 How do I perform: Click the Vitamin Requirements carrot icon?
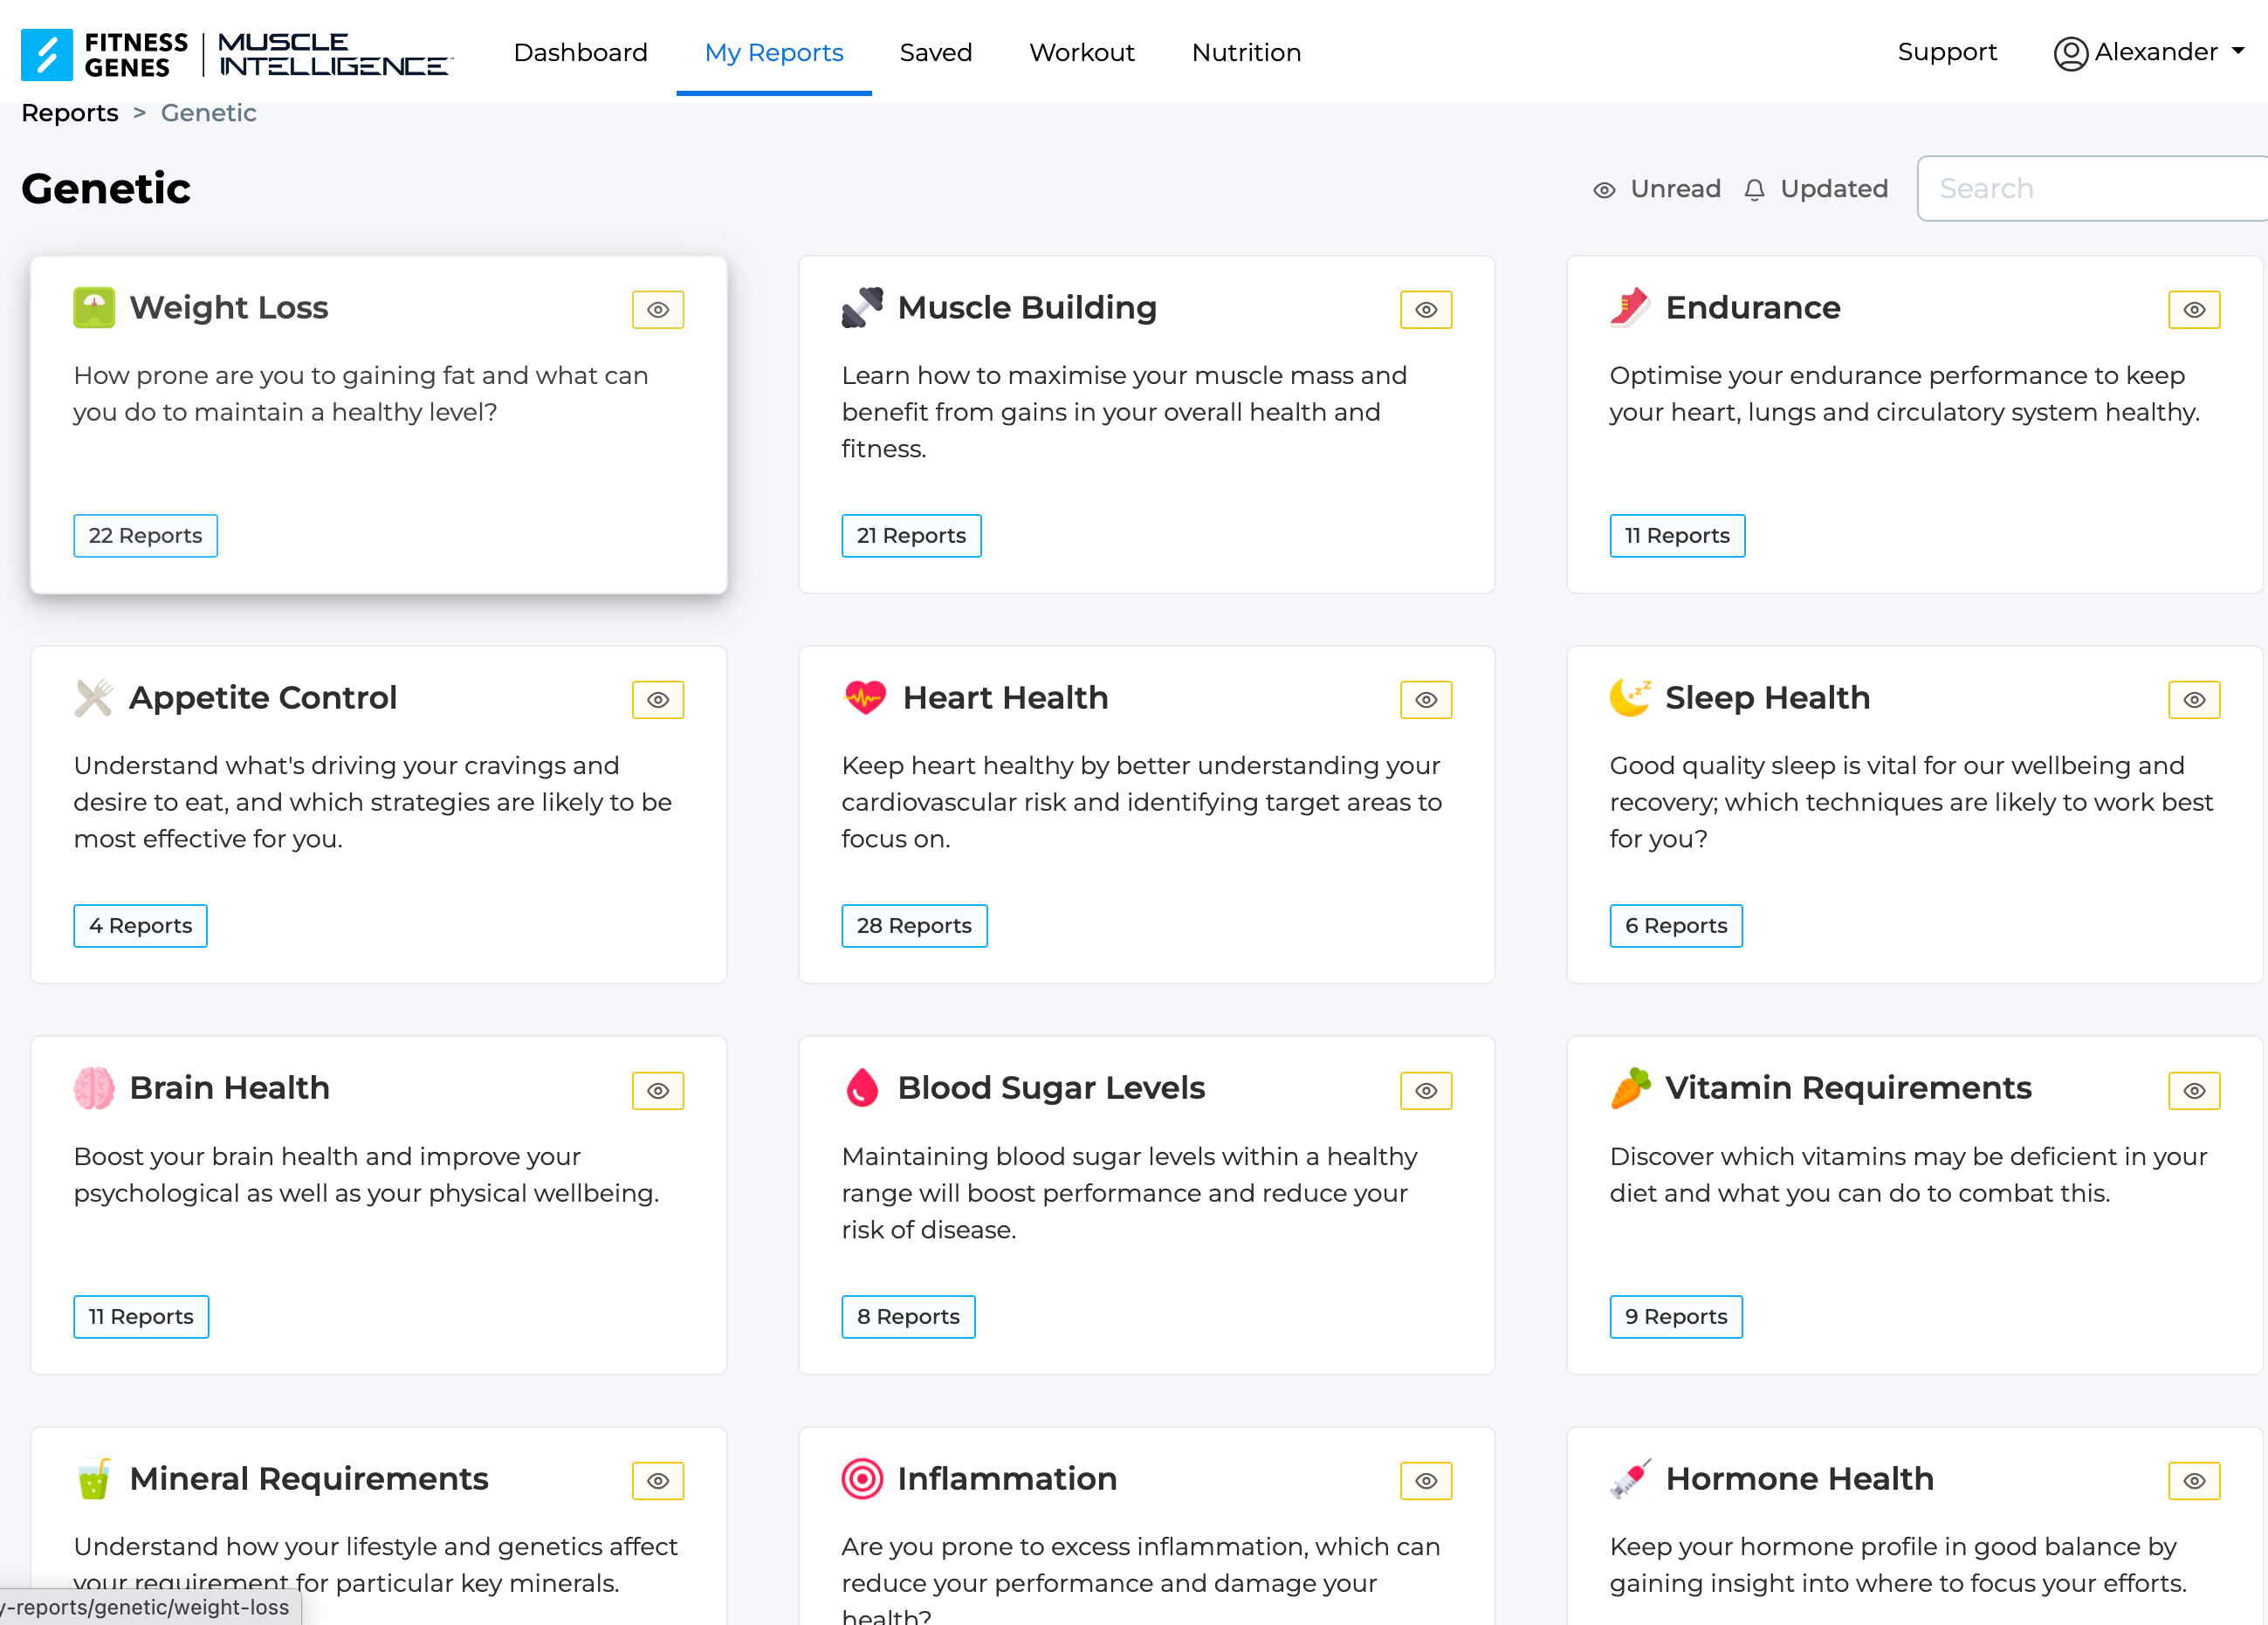coord(1630,1088)
